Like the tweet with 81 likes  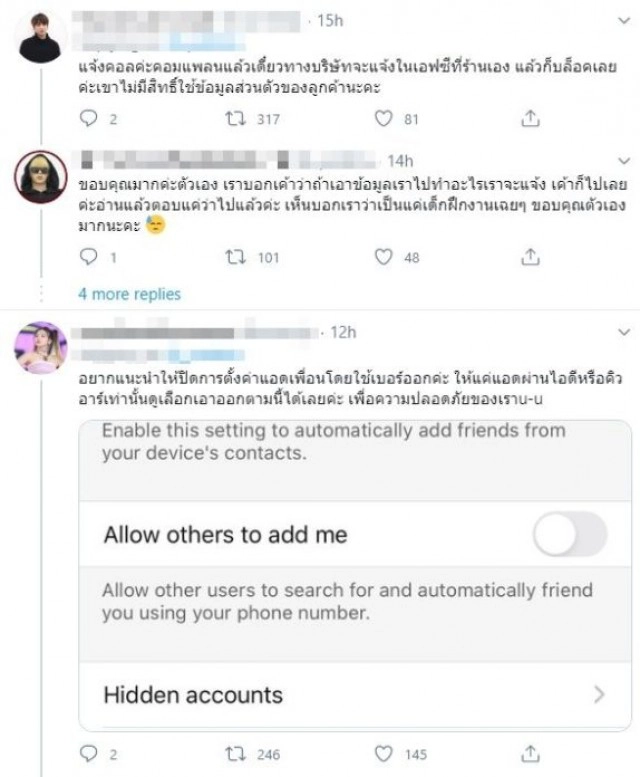pos(384,118)
